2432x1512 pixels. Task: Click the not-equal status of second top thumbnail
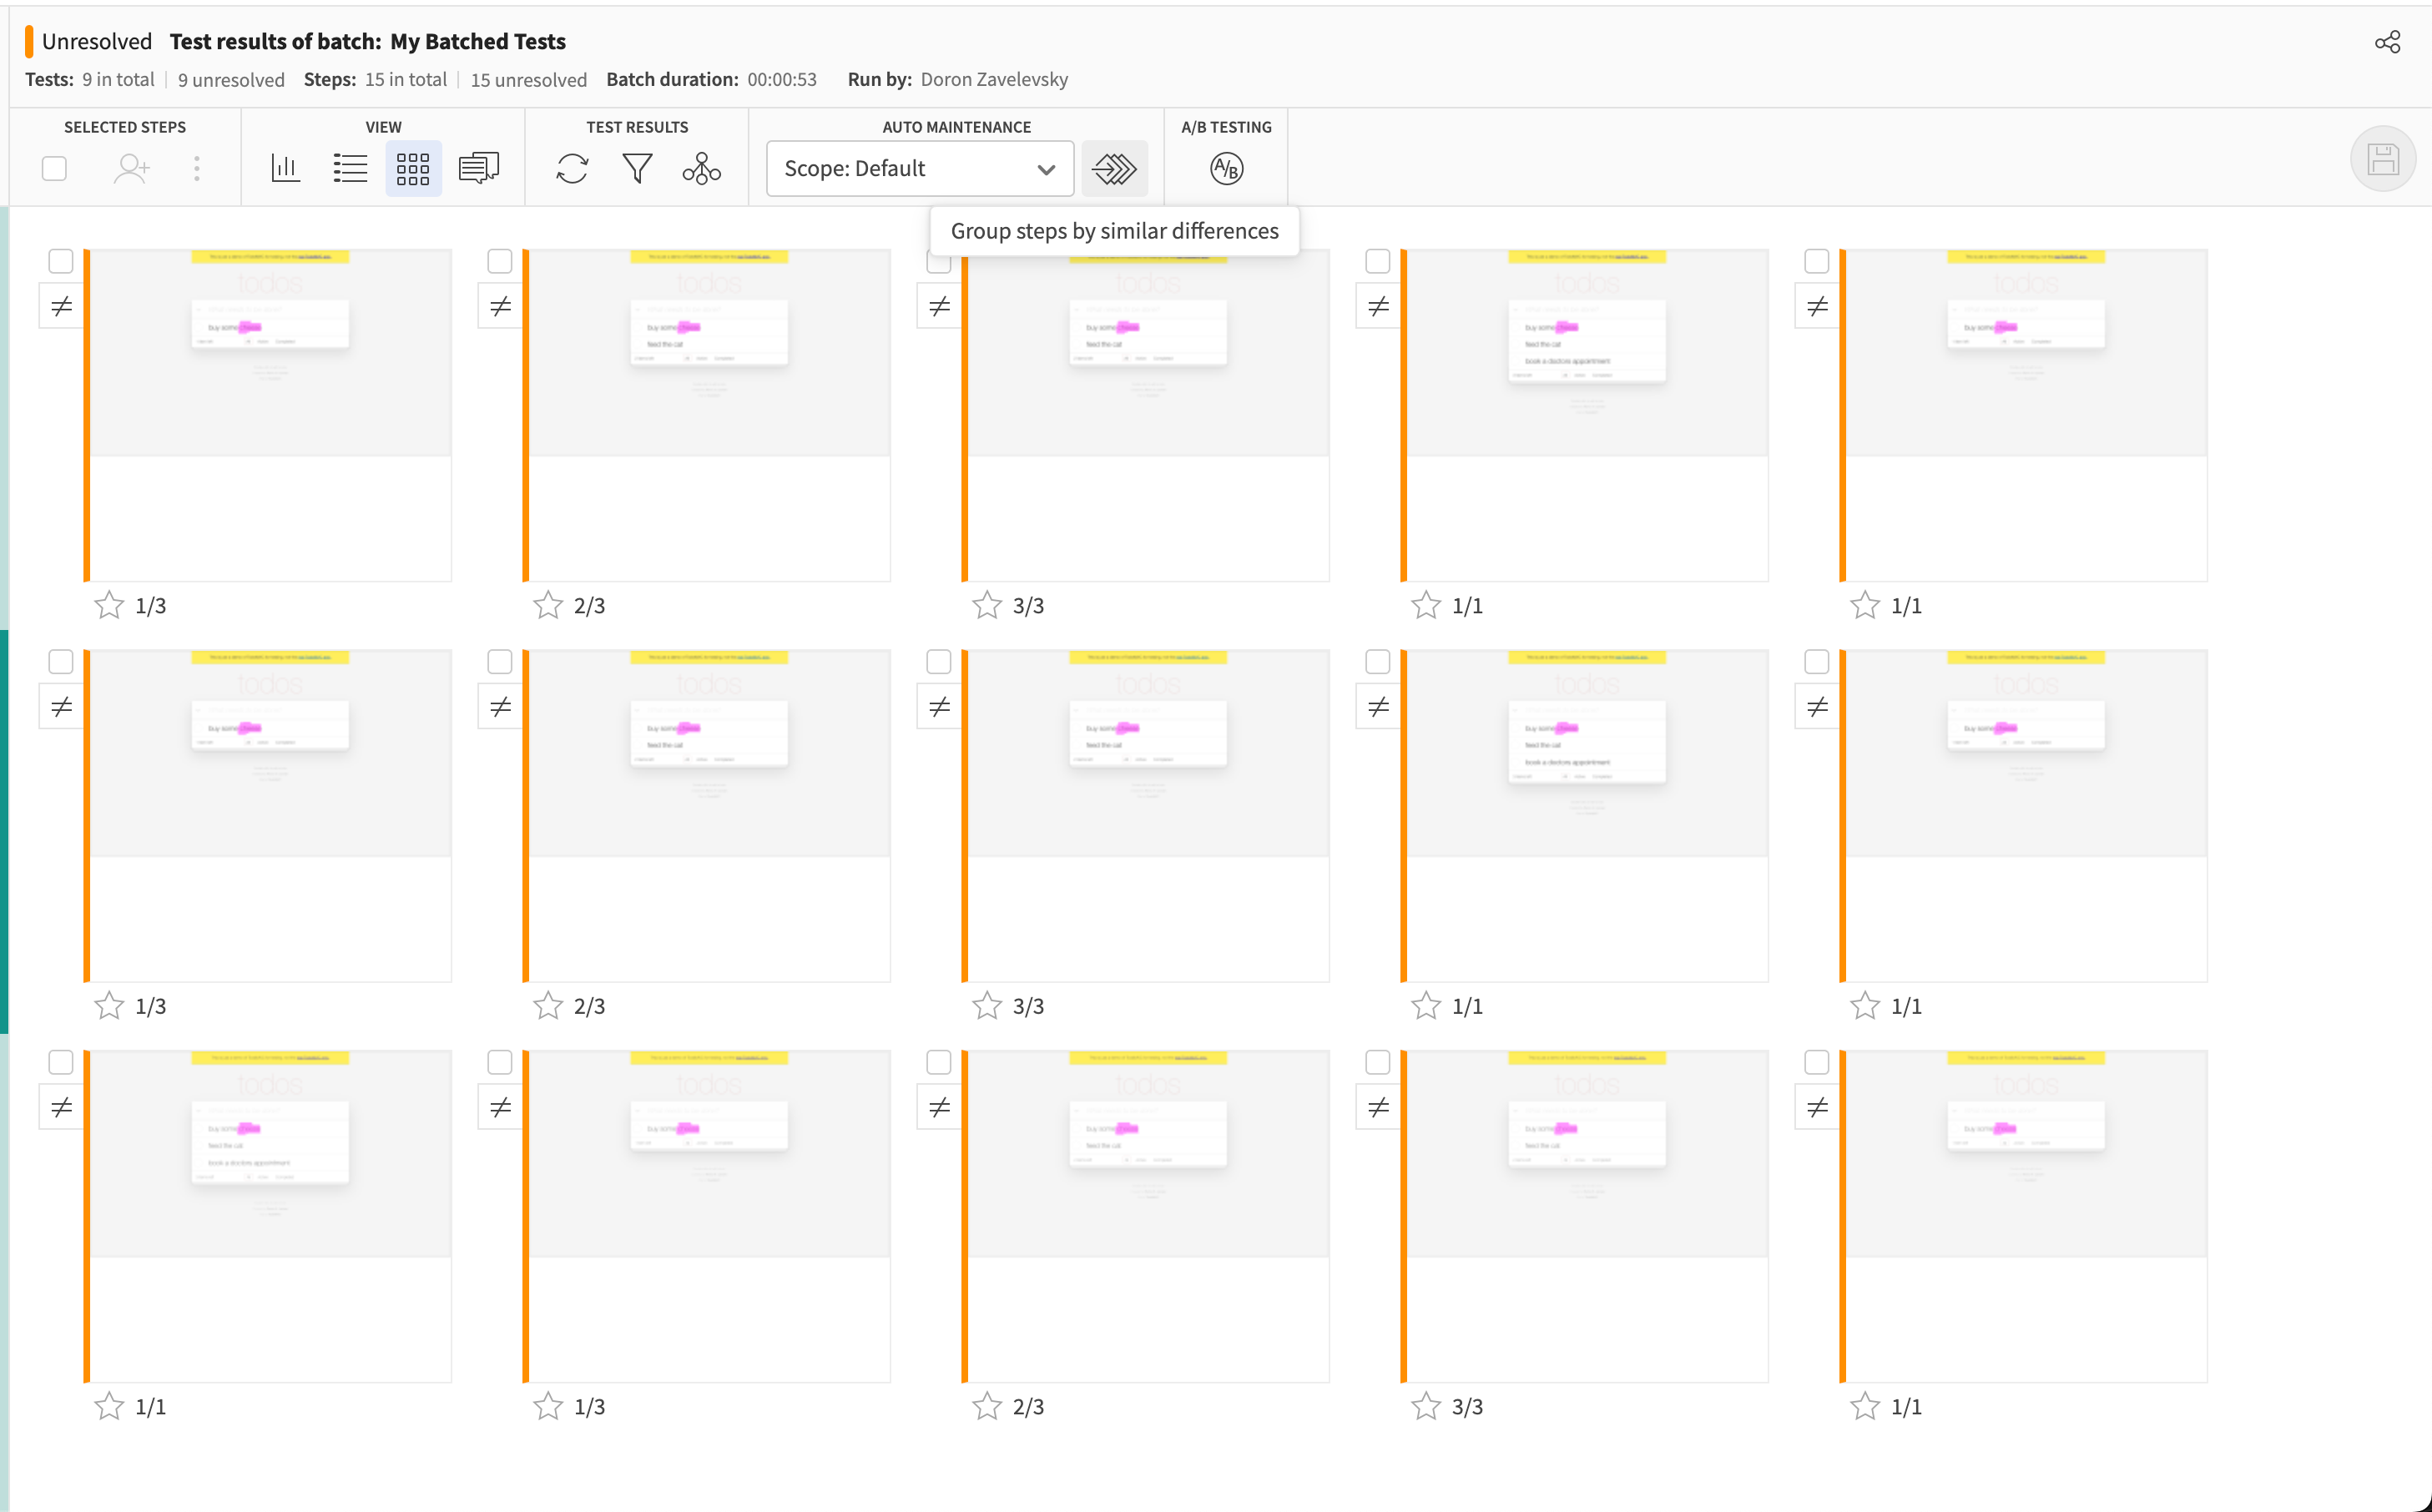(x=501, y=306)
